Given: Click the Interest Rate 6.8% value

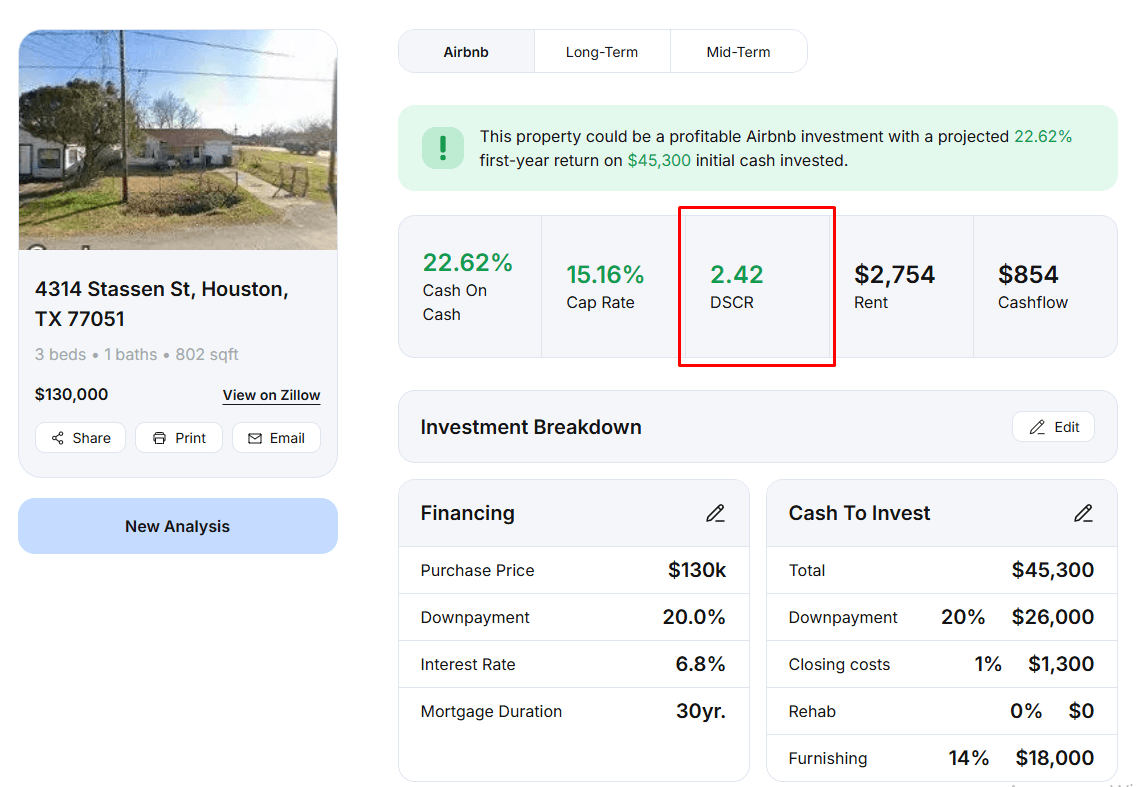Looking at the screenshot, I should pyautogui.click(x=700, y=664).
